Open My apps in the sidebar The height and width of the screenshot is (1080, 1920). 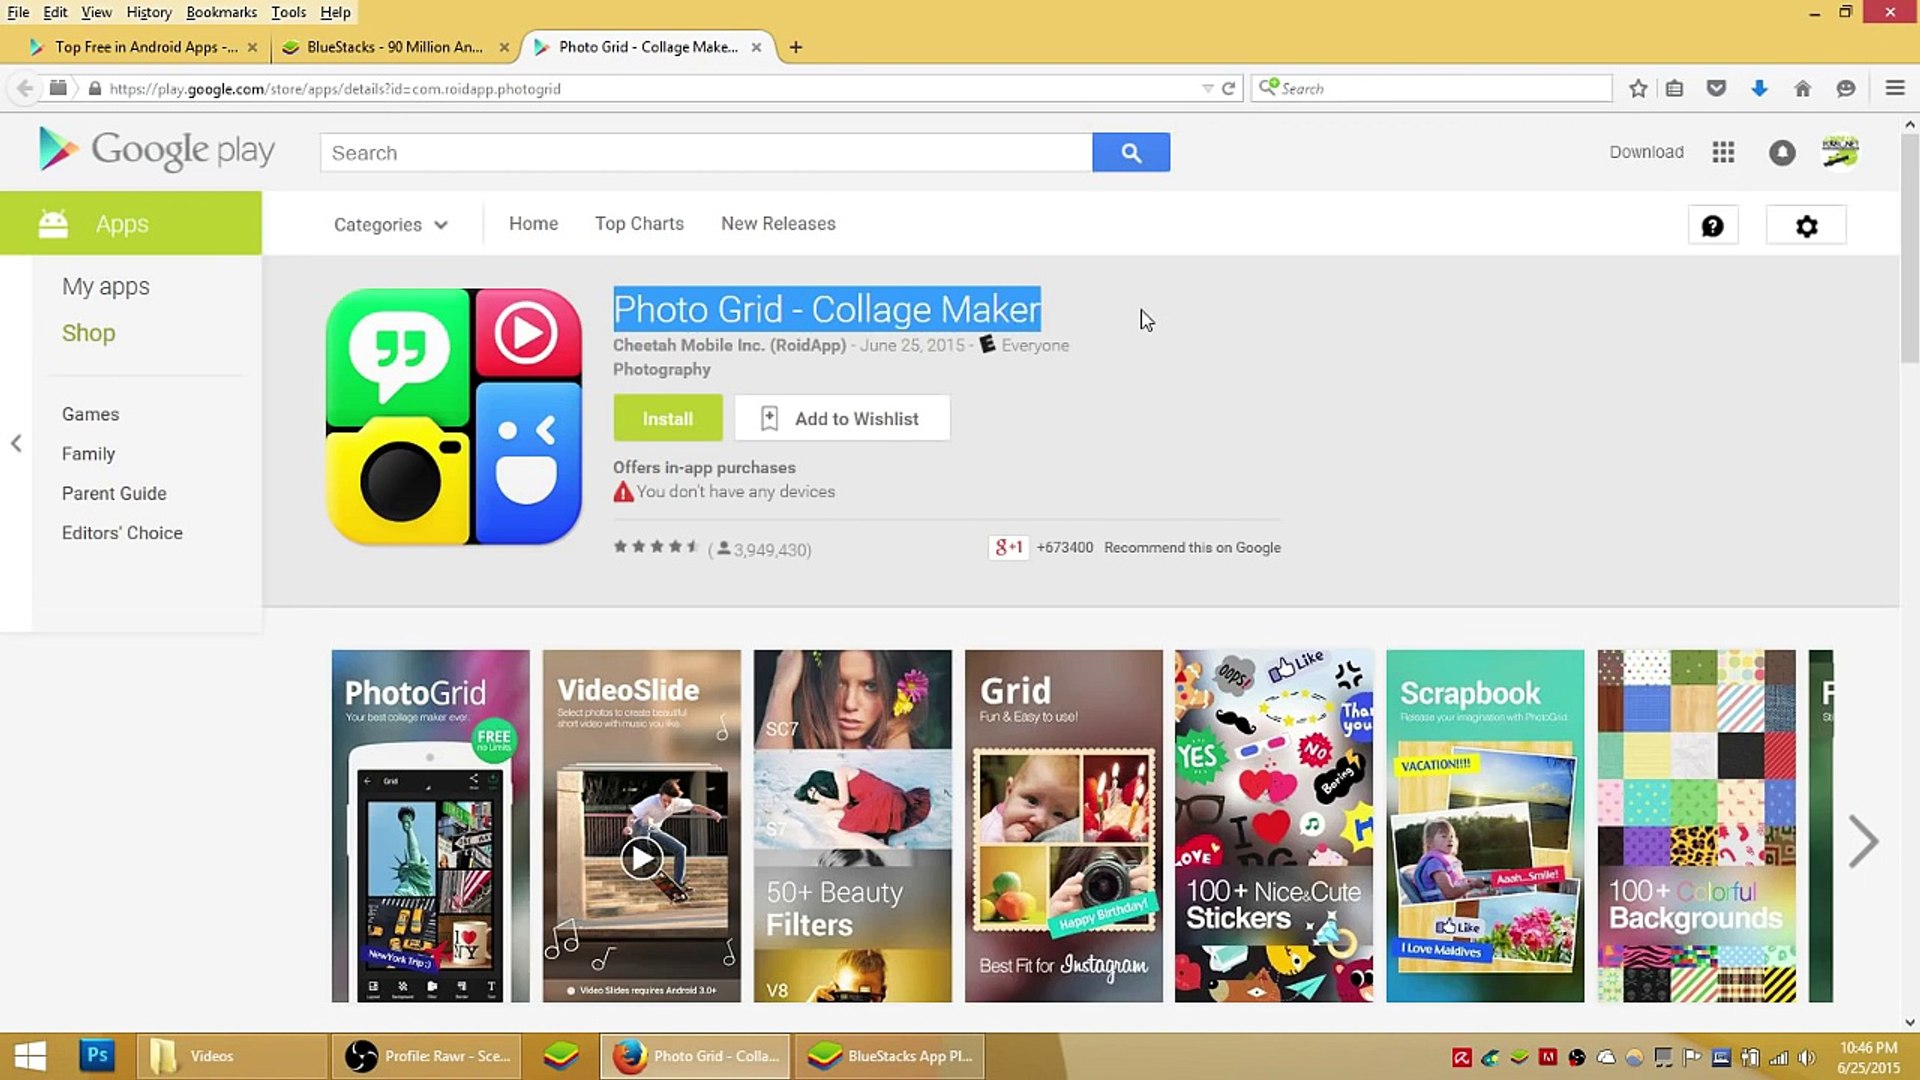[x=106, y=287]
